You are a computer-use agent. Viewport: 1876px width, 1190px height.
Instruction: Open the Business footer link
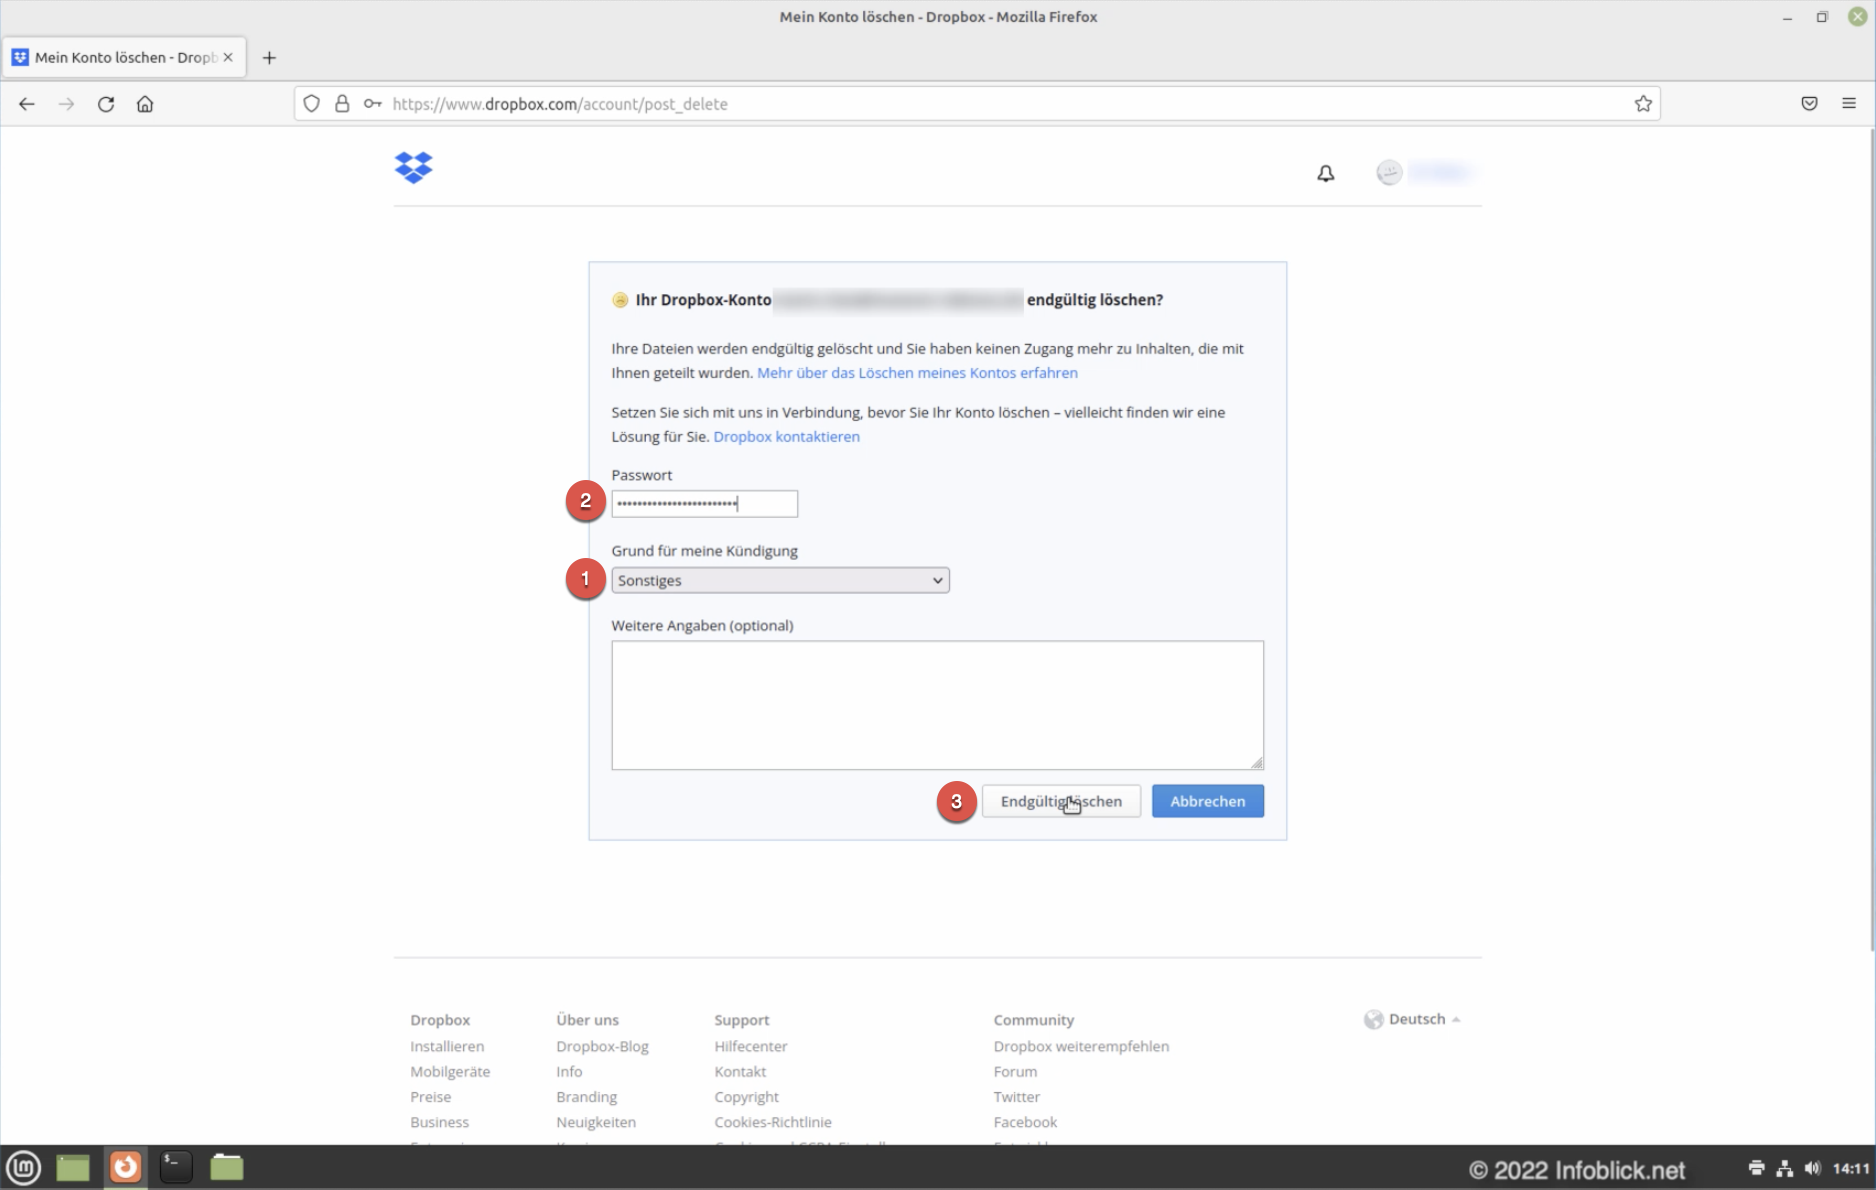439,1122
